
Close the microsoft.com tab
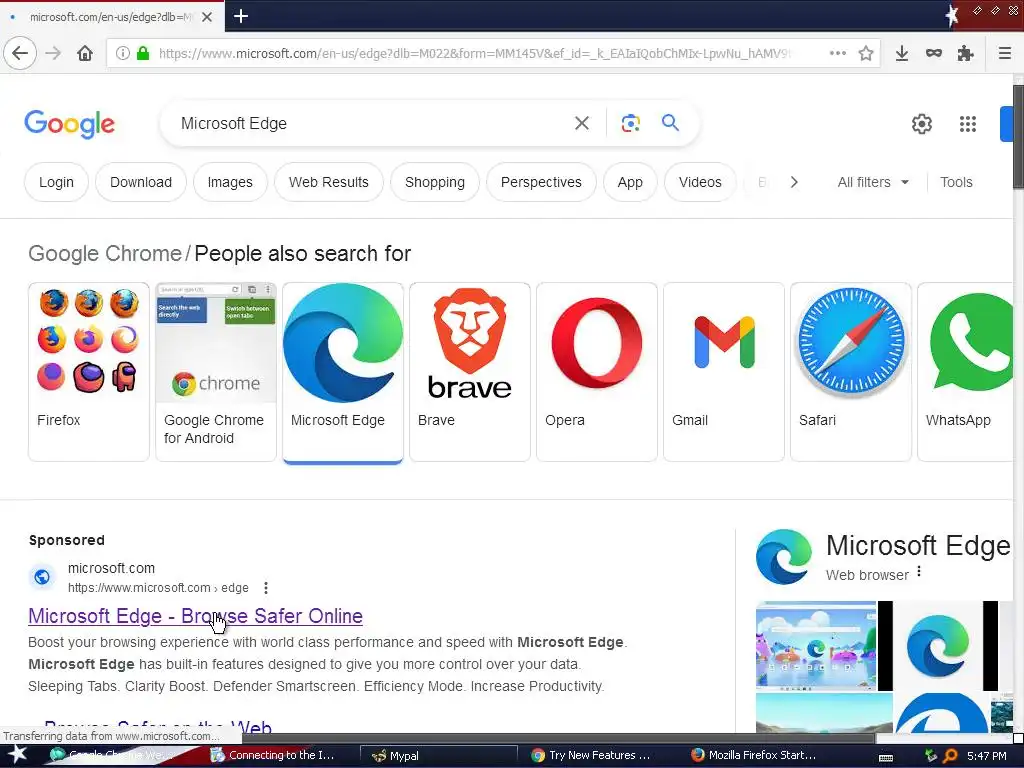tap(207, 17)
